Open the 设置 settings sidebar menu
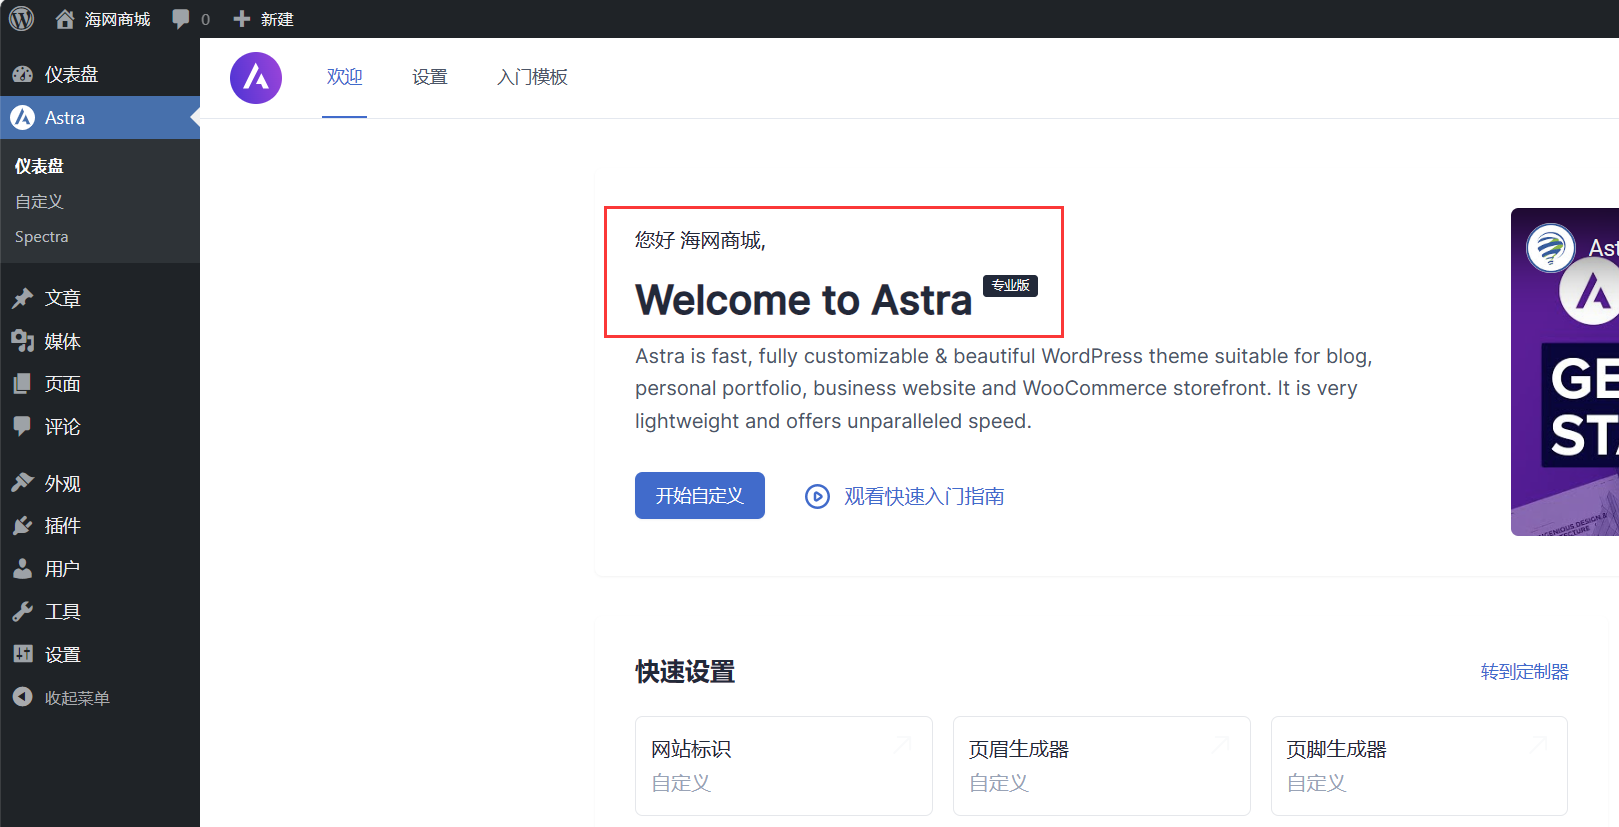Screen dimensions: 1619x827 click(100, 655)
